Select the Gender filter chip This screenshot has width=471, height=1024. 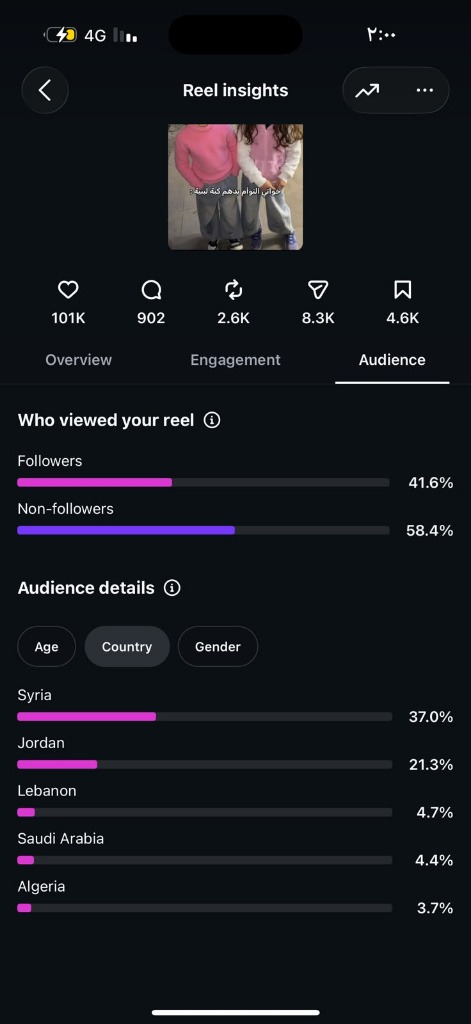(218, 647)
